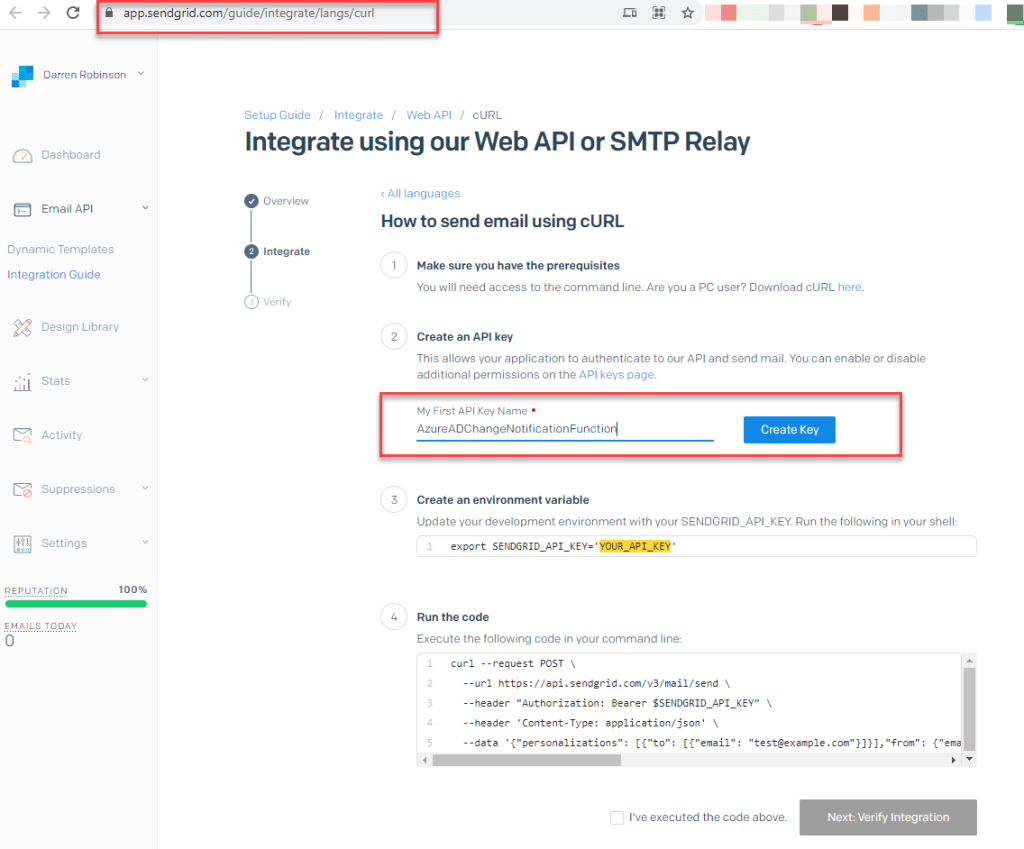1024x849 pixels.
Task: Open Activity in the sidebar
Action: pyautogui.click(x=61, y=436)
